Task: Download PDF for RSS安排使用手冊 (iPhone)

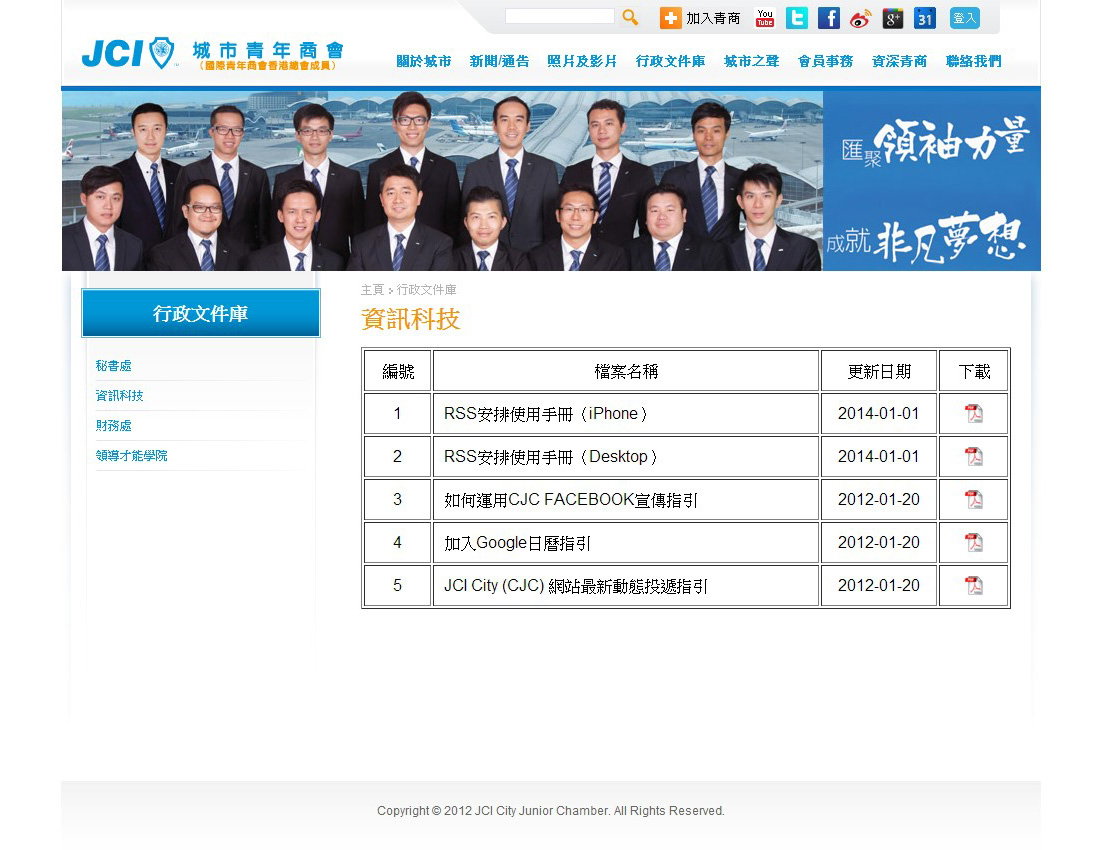Action: click(x=974, y=414)
